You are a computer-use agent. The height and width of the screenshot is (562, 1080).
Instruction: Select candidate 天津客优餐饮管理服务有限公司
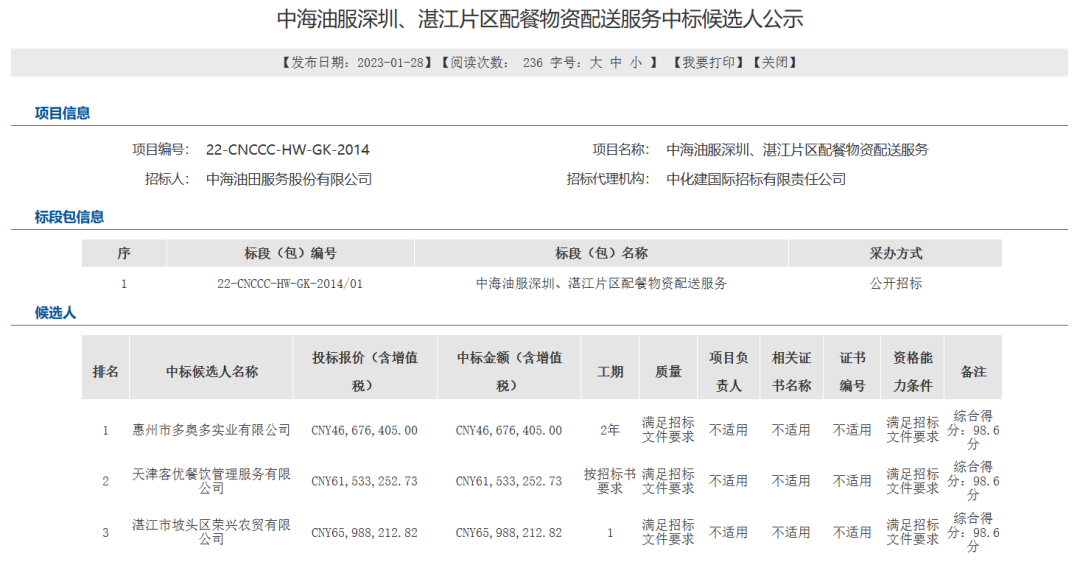tap(211, 481)
